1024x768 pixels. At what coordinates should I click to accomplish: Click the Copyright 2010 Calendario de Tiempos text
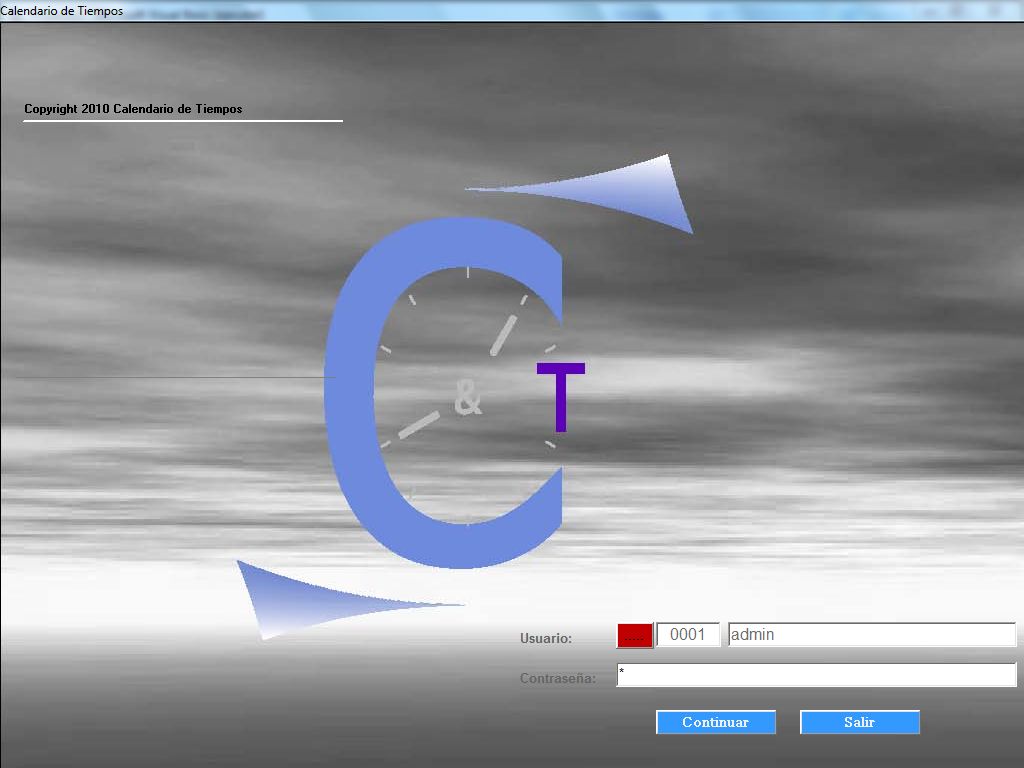(133, 109)
